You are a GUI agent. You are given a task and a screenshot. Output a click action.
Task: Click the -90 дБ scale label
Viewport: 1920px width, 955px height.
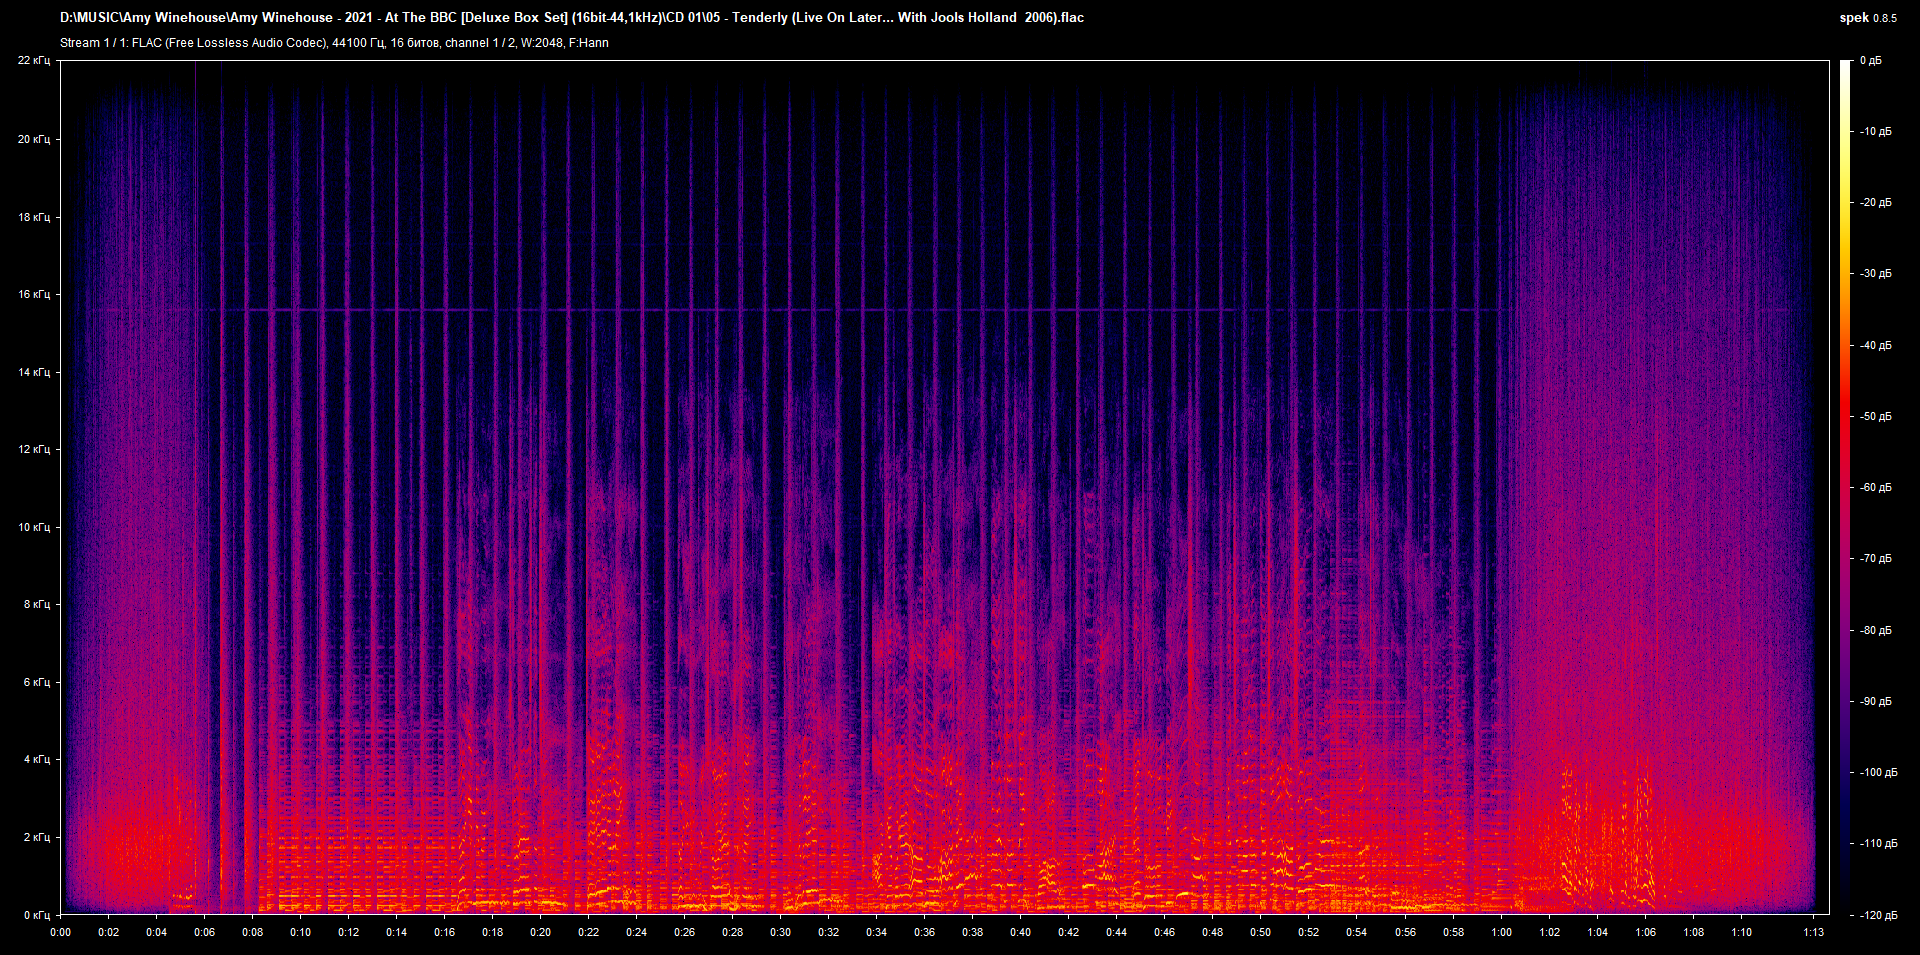(1875, 702)
